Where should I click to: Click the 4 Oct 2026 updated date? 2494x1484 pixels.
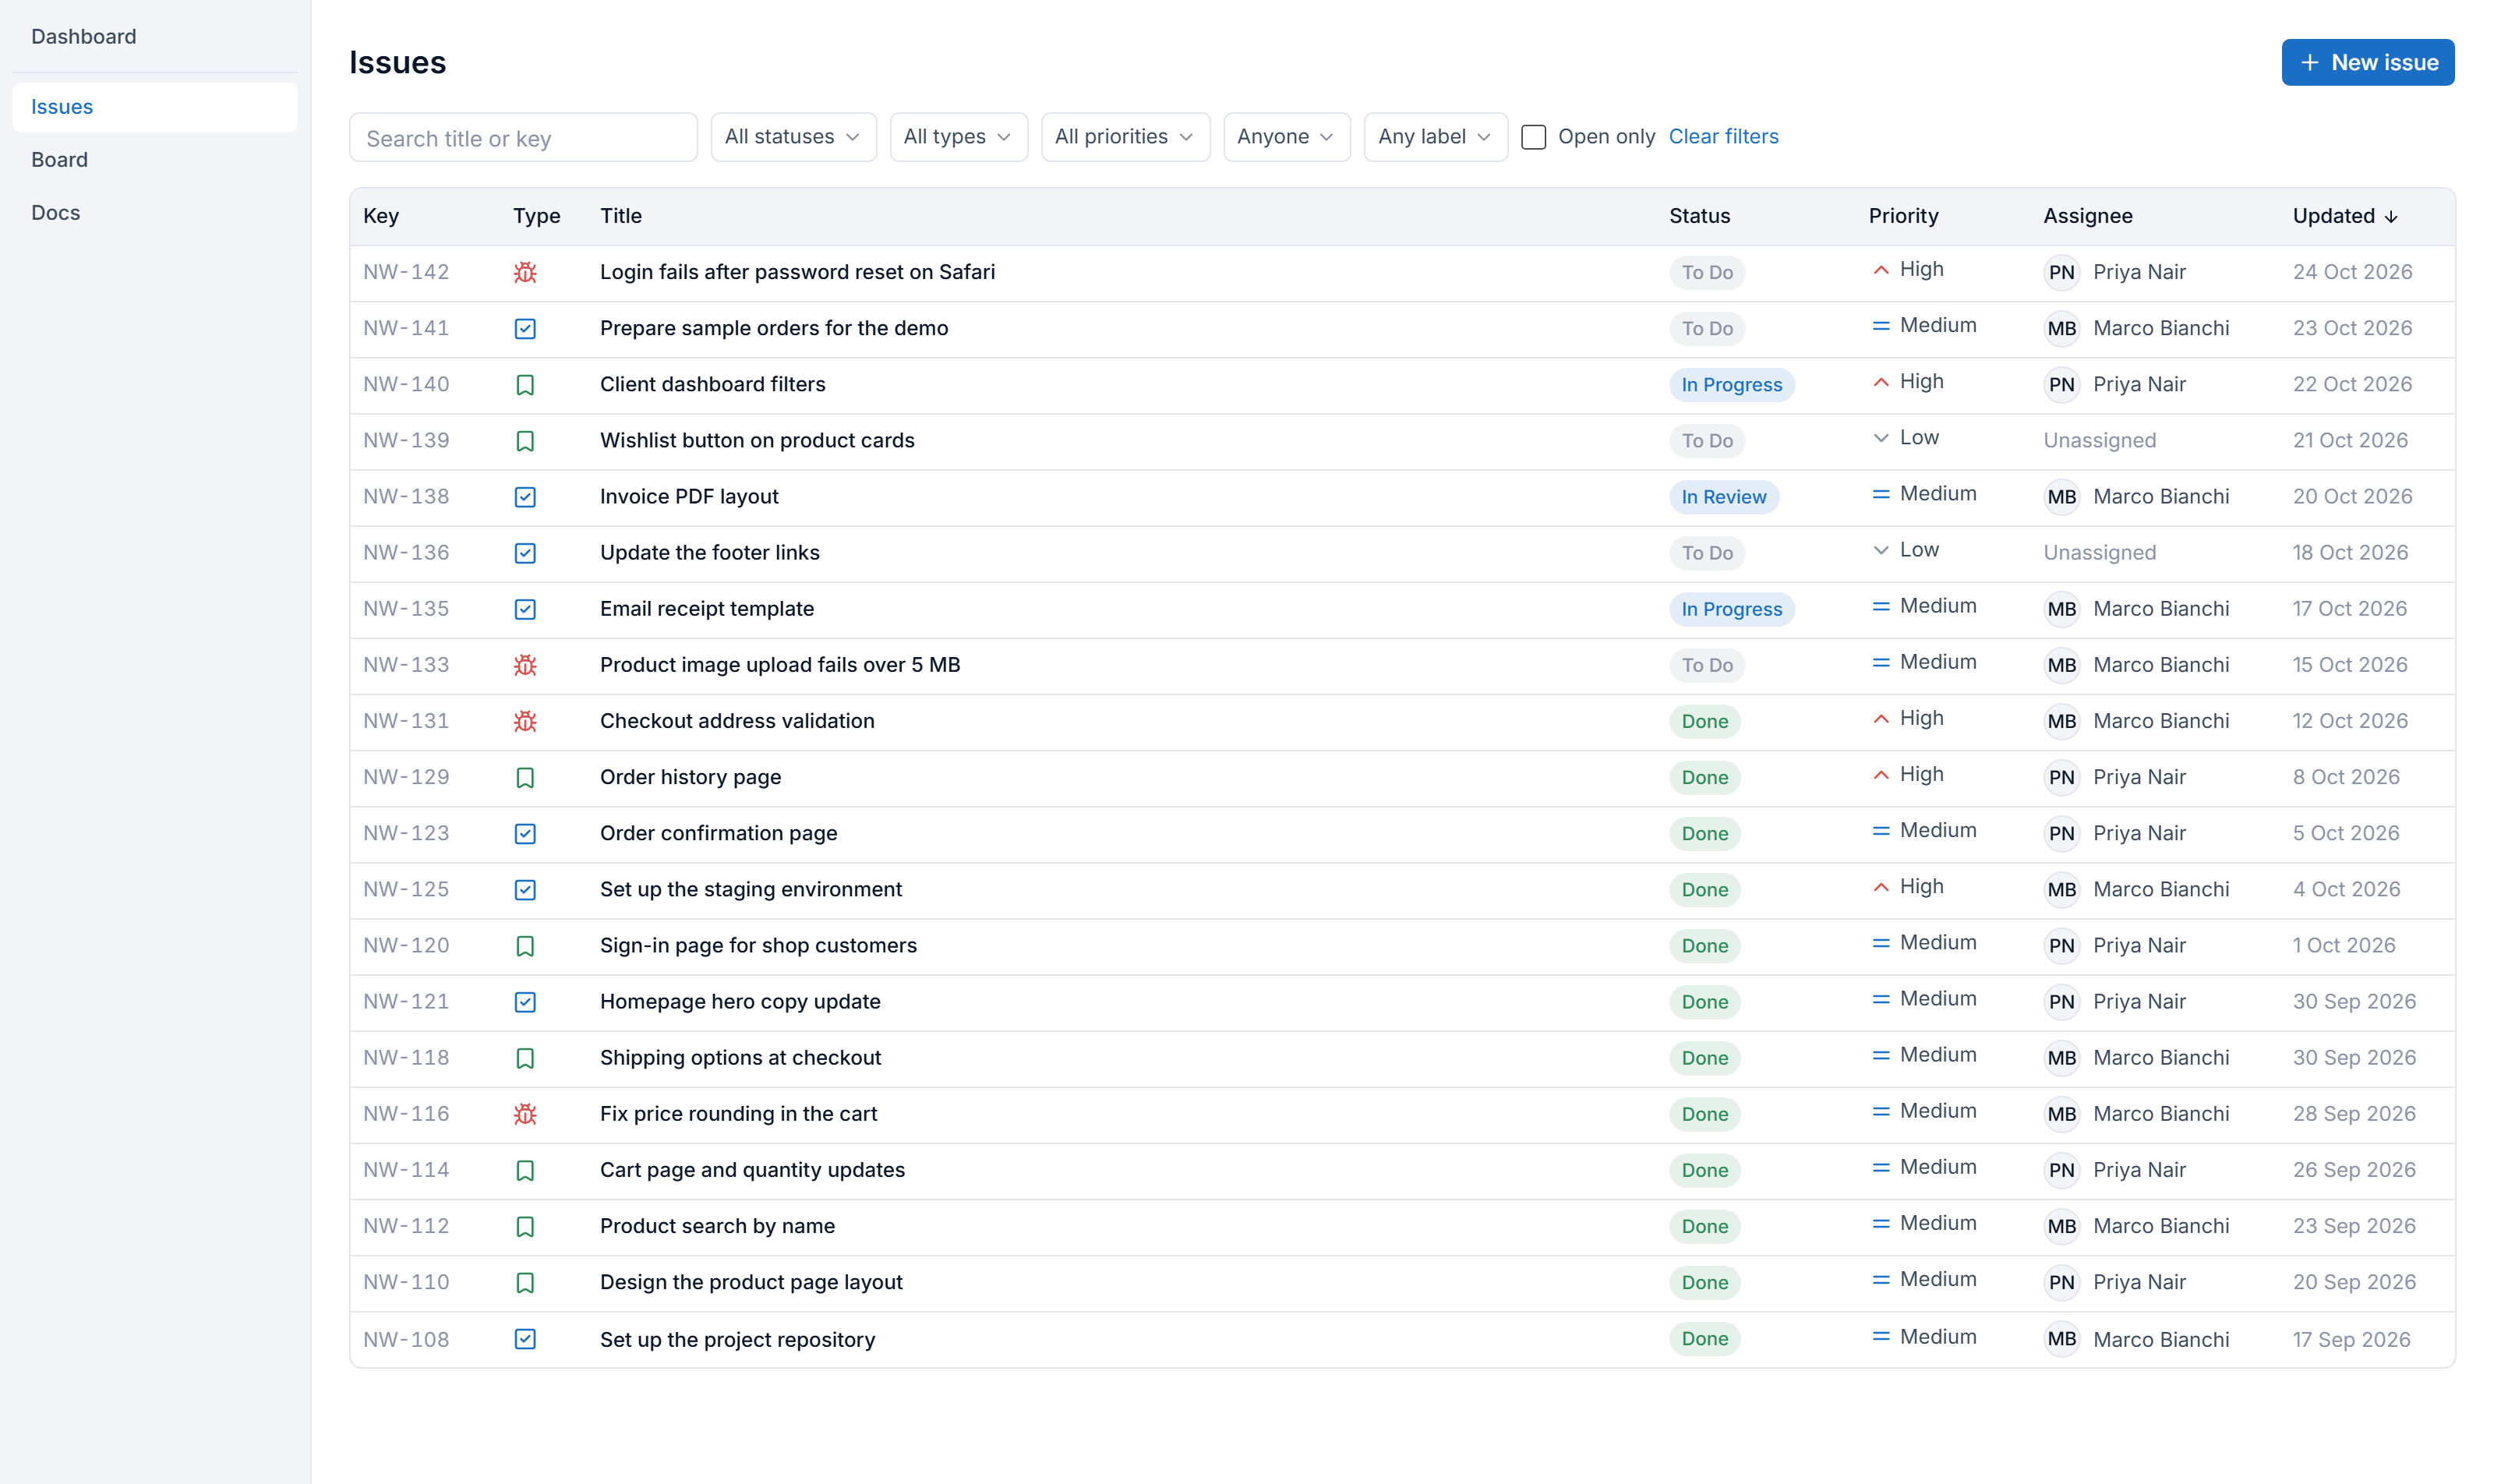pyautogui.click(x=2345, y=889)
